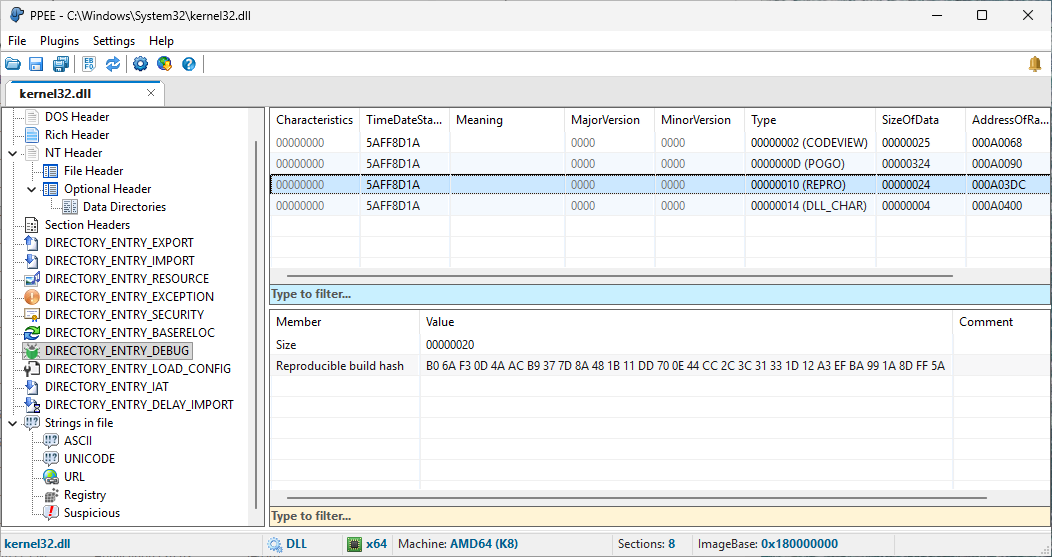Select Strings in file node
Screen dimensions: 1052x557
coord(78,423)
